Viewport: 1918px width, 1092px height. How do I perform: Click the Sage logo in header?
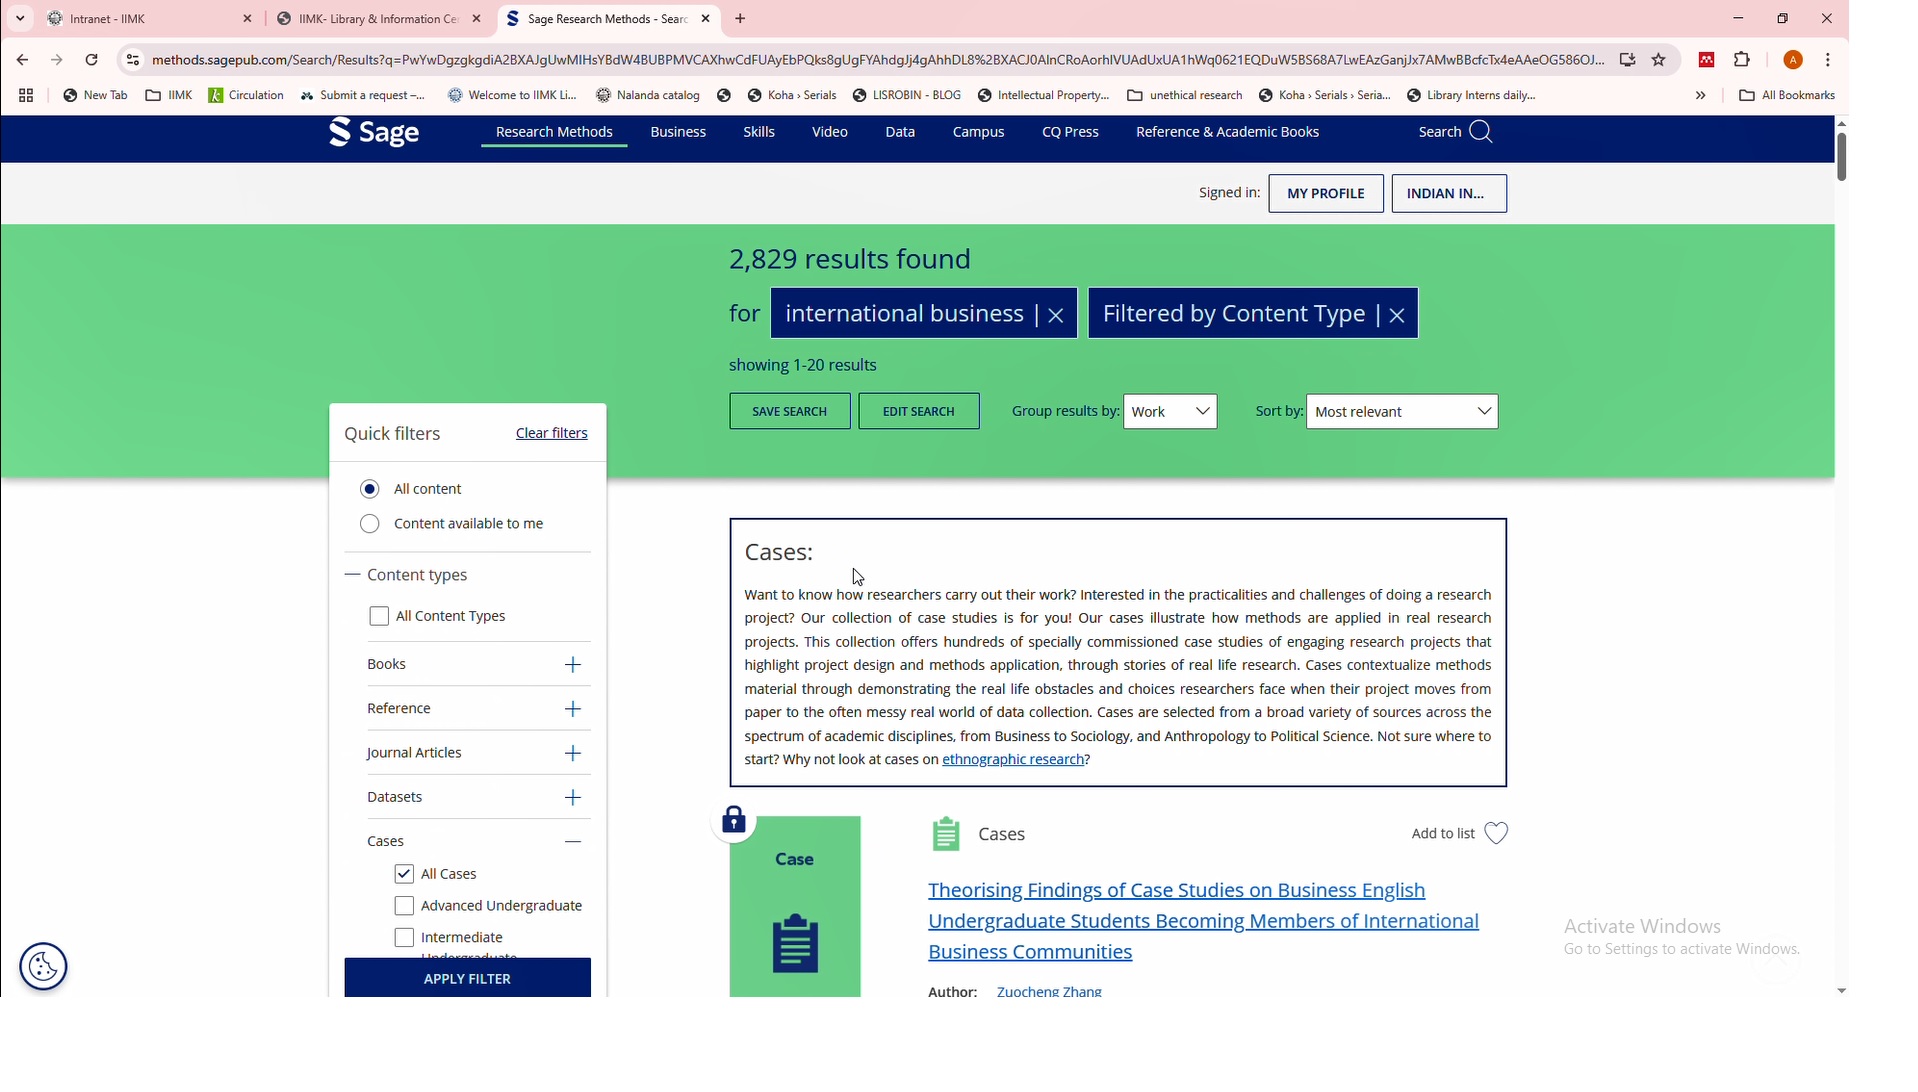click(x=374, y=132)
